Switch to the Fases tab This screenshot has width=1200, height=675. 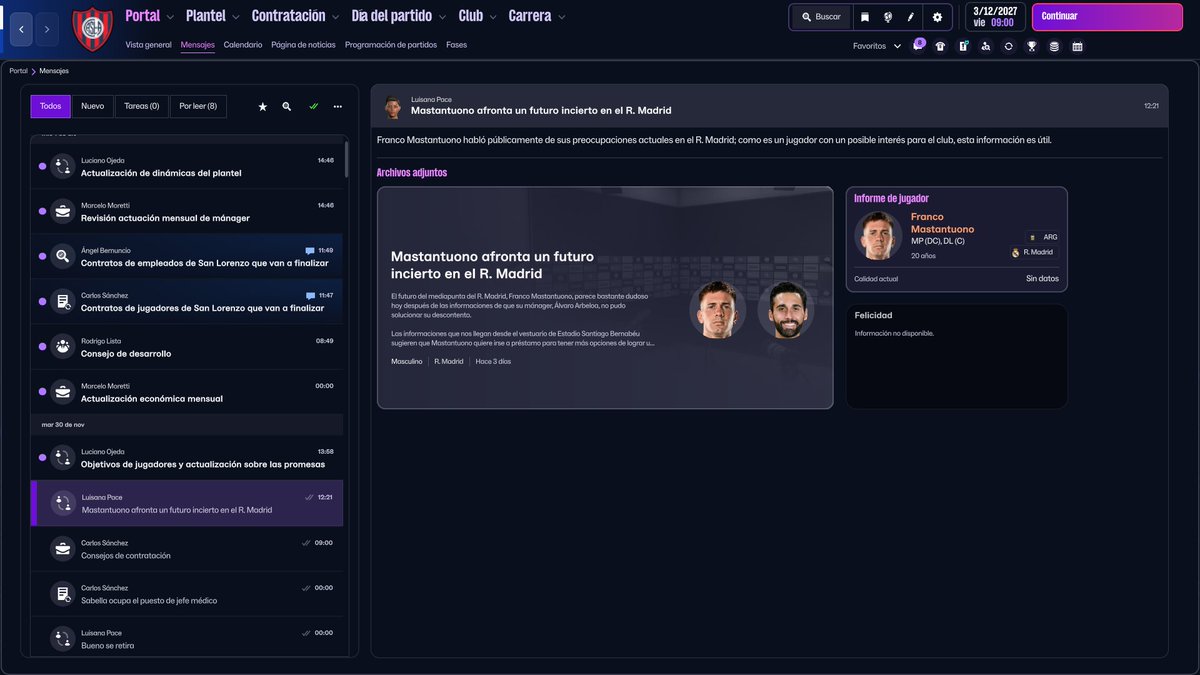click(x=456, y=45)
